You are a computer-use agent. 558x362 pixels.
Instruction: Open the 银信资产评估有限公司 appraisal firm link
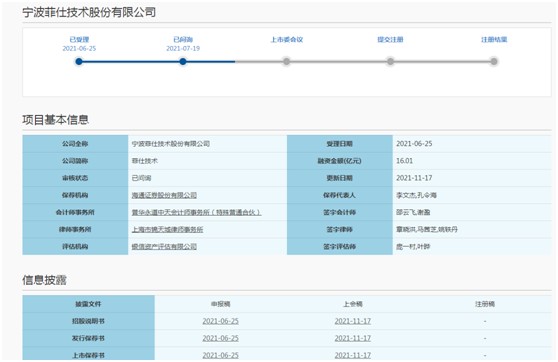164,246
